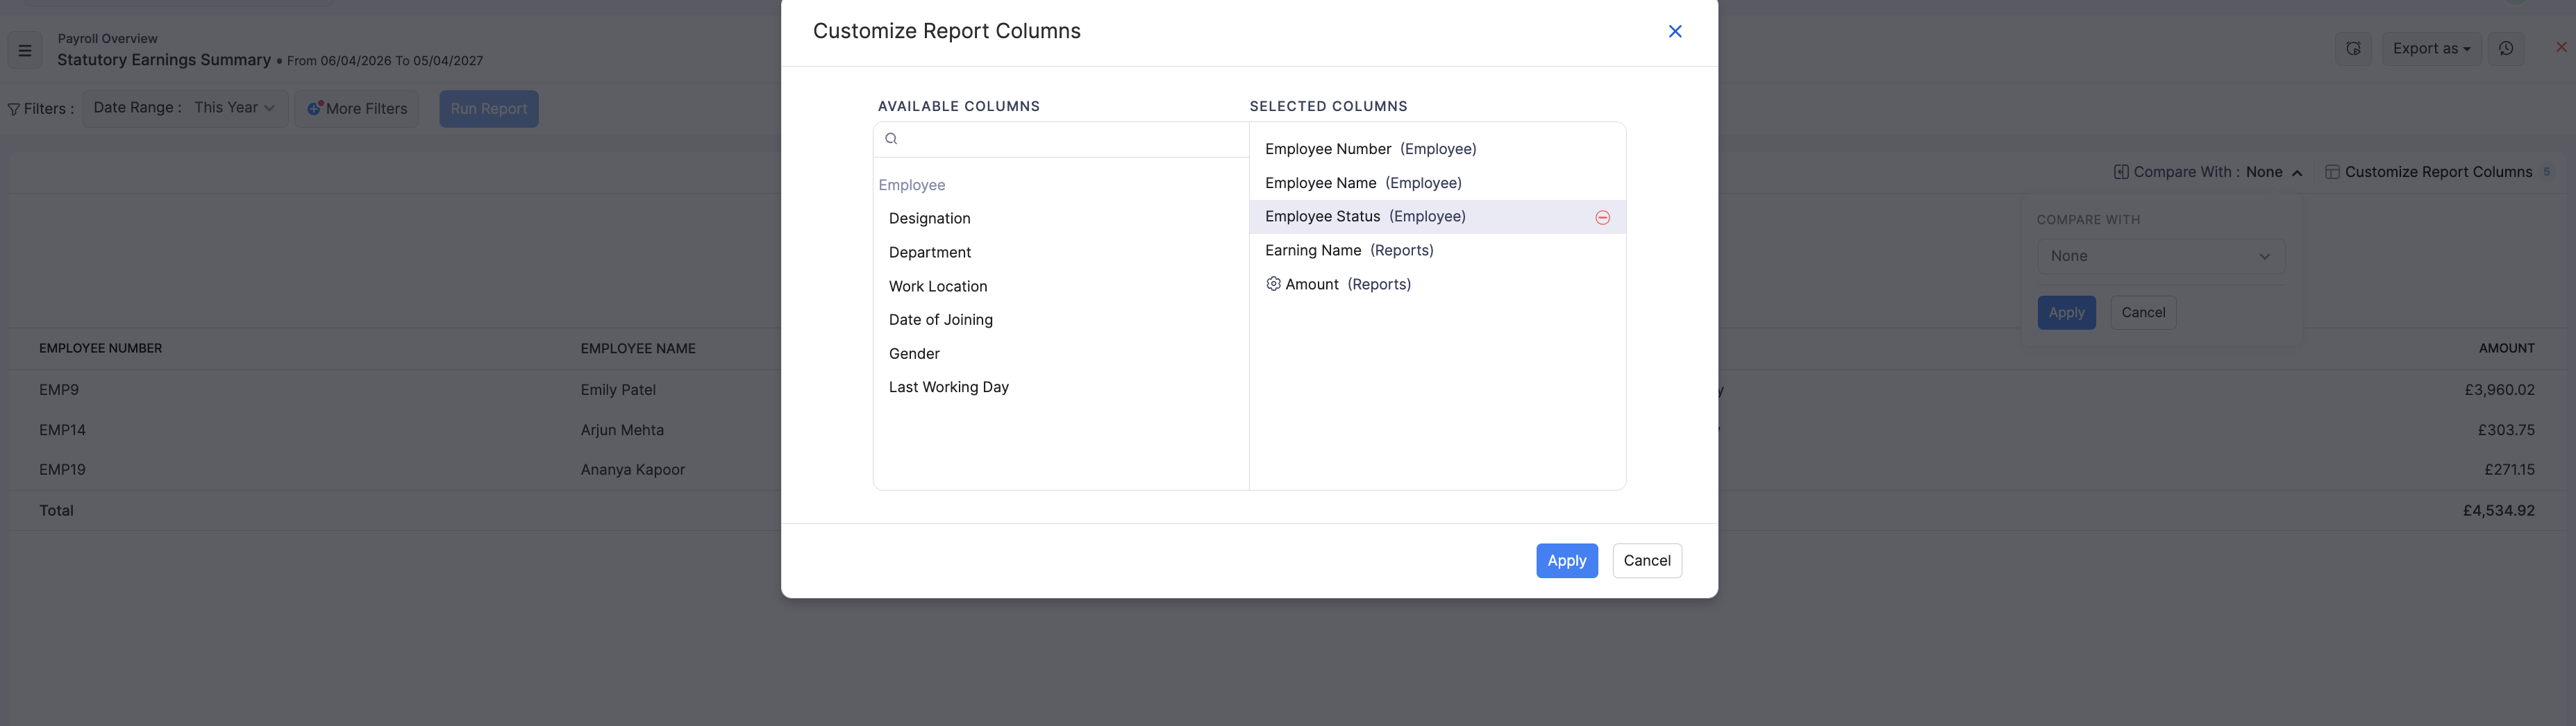Click the schedule report icon near Export as
The height and width of the screenshot is (726, 2576).
tap(2353, 48)
